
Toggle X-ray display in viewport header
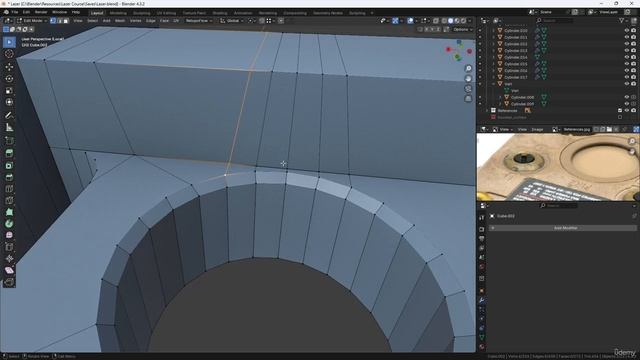coord(436,20)
